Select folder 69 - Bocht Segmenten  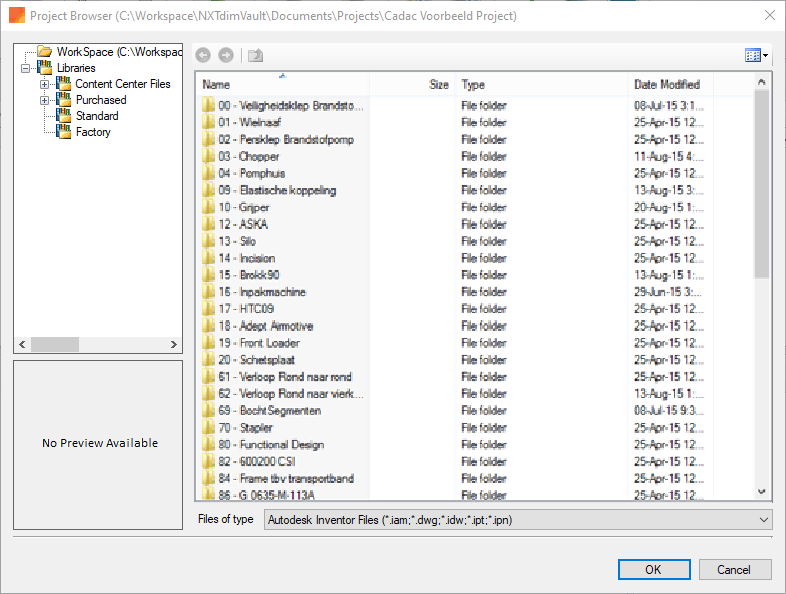(262, 411)
